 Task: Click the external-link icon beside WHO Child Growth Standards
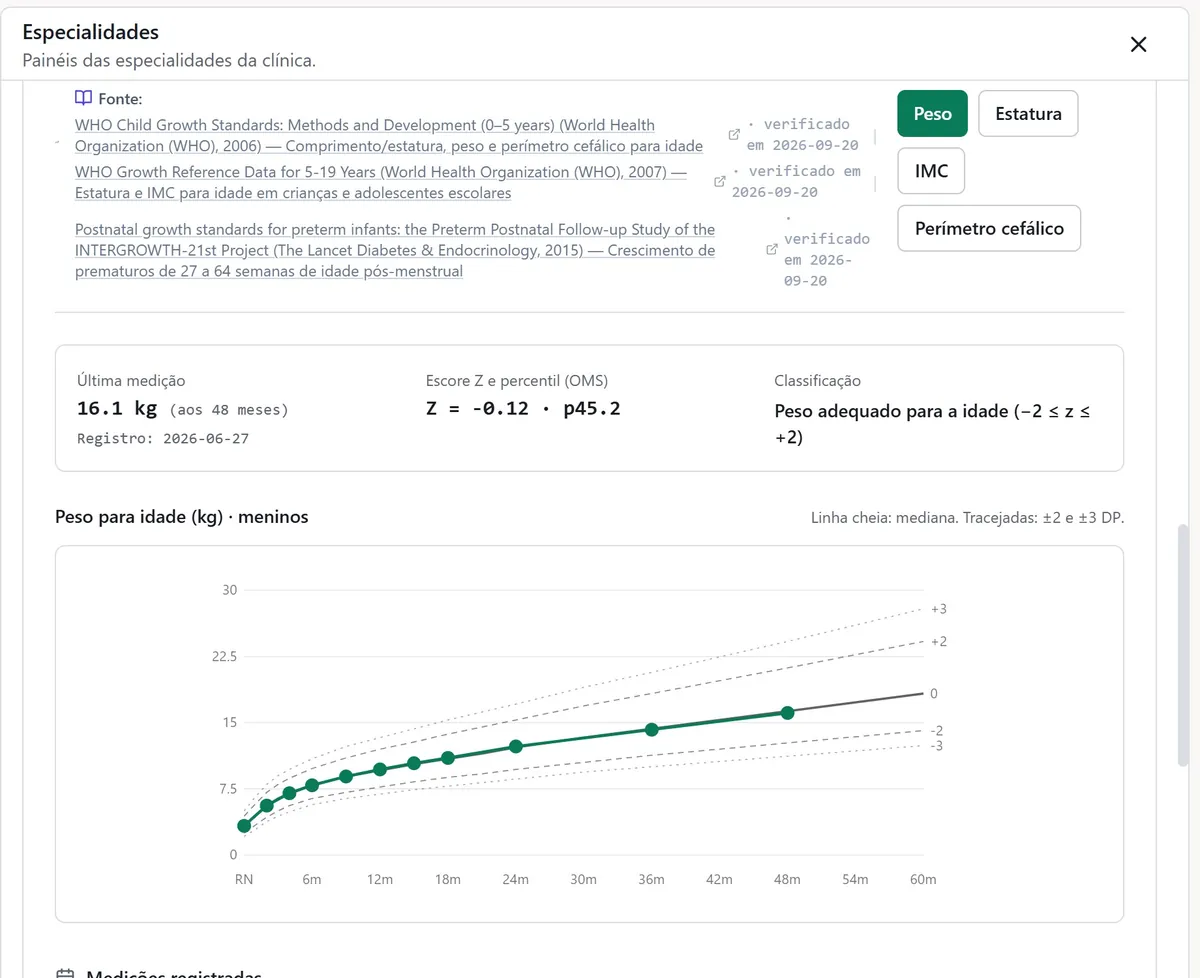click(735, 135)
